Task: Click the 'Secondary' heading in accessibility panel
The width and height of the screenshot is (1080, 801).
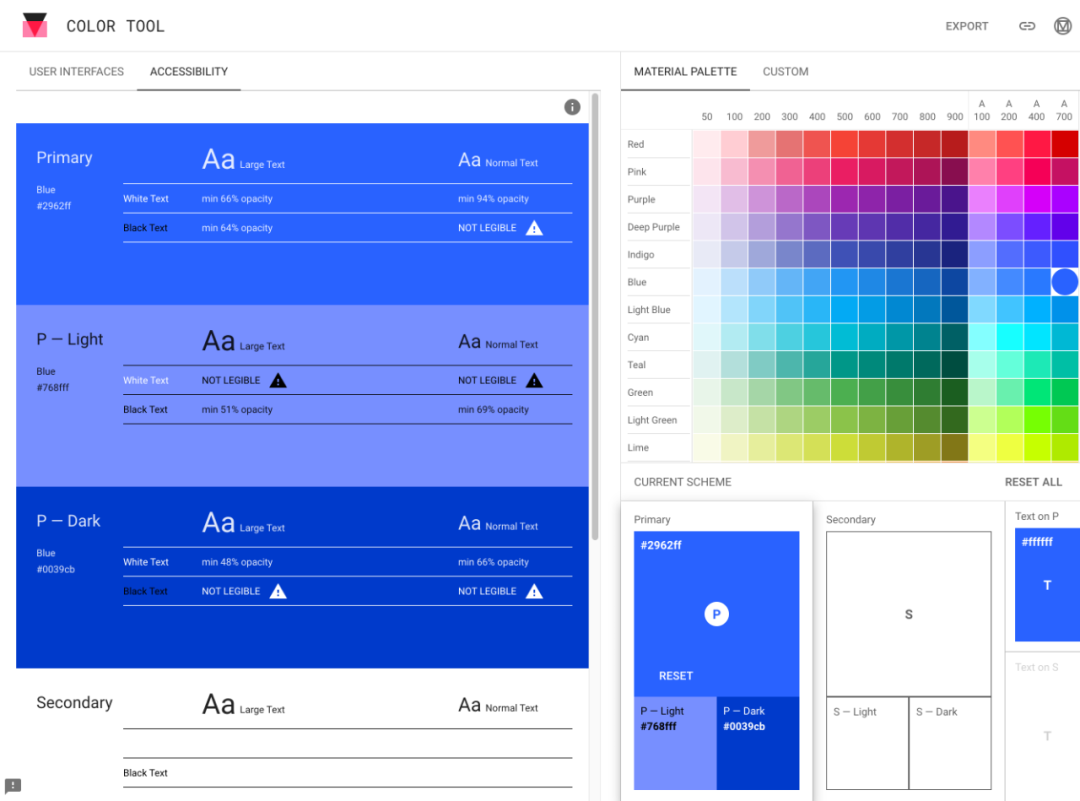Action: coord(74,703)
